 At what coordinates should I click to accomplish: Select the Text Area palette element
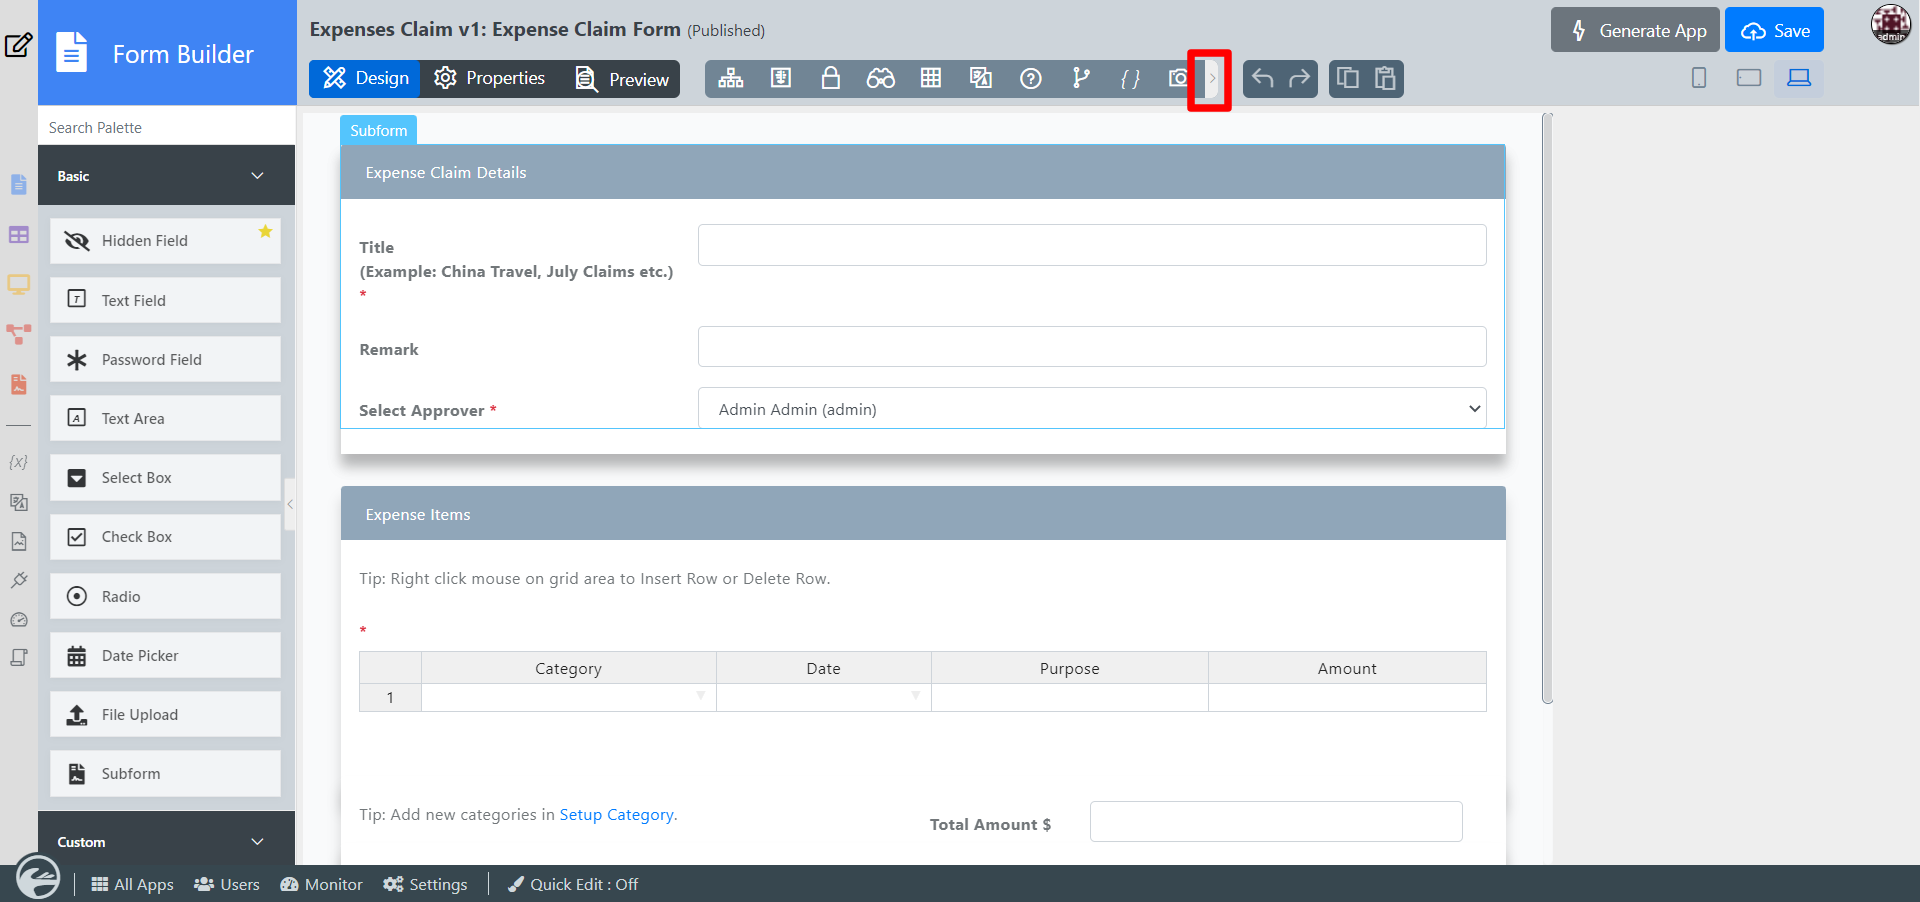(165, 418)
